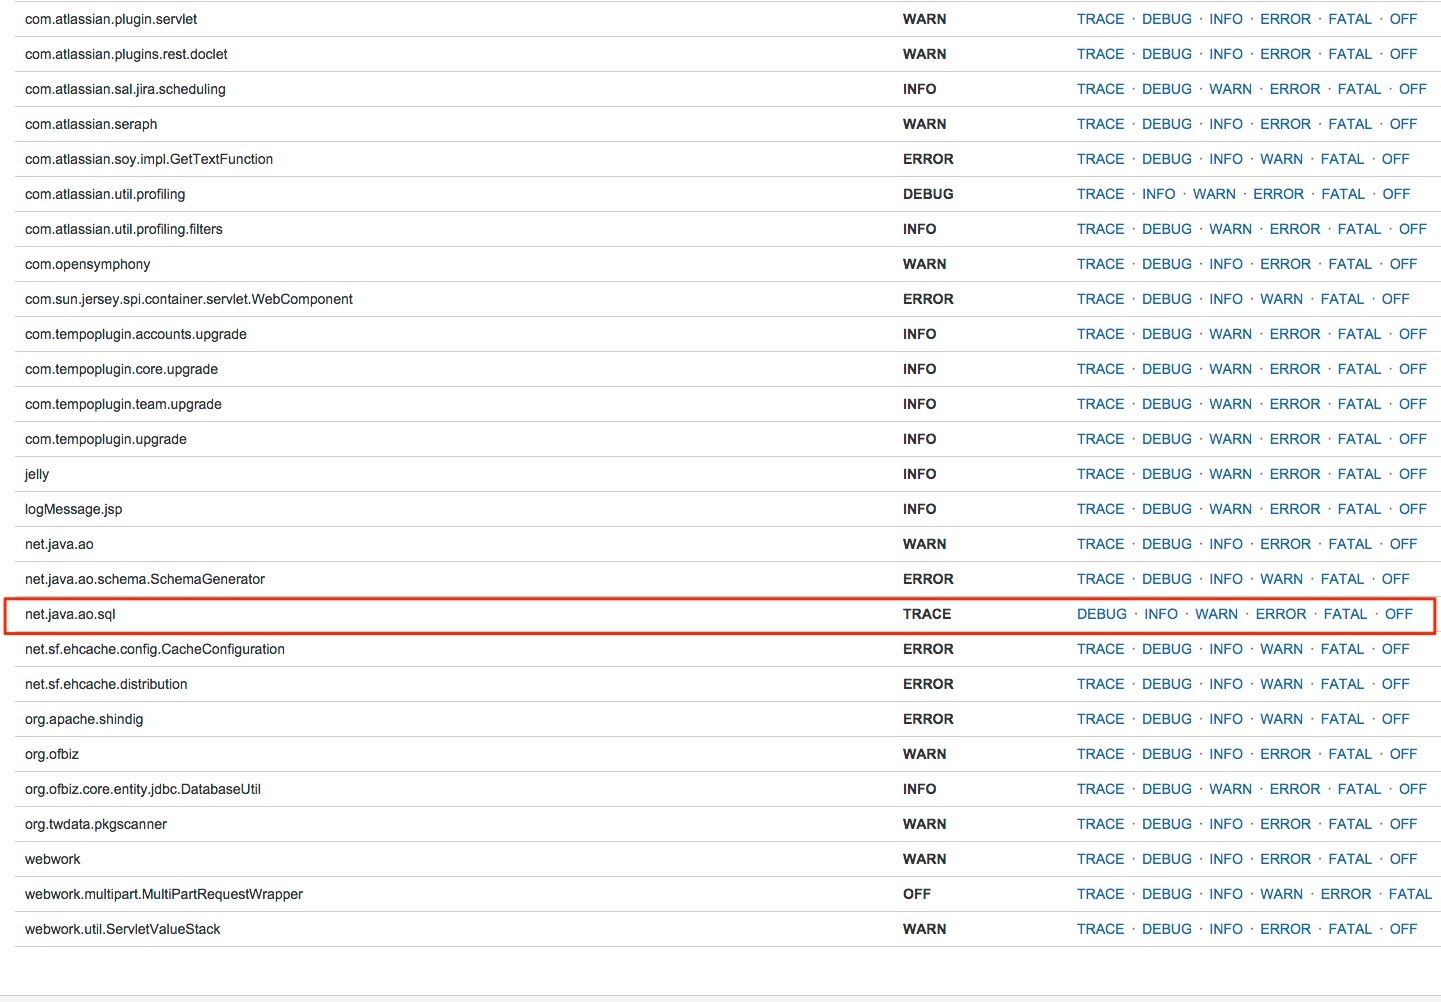The height and width of the screenshot is (1002, 1441).
Task: Set com.atlassian.plugins.rest.doclet level to DEBUG
Action: click(x=1167, y=54)
